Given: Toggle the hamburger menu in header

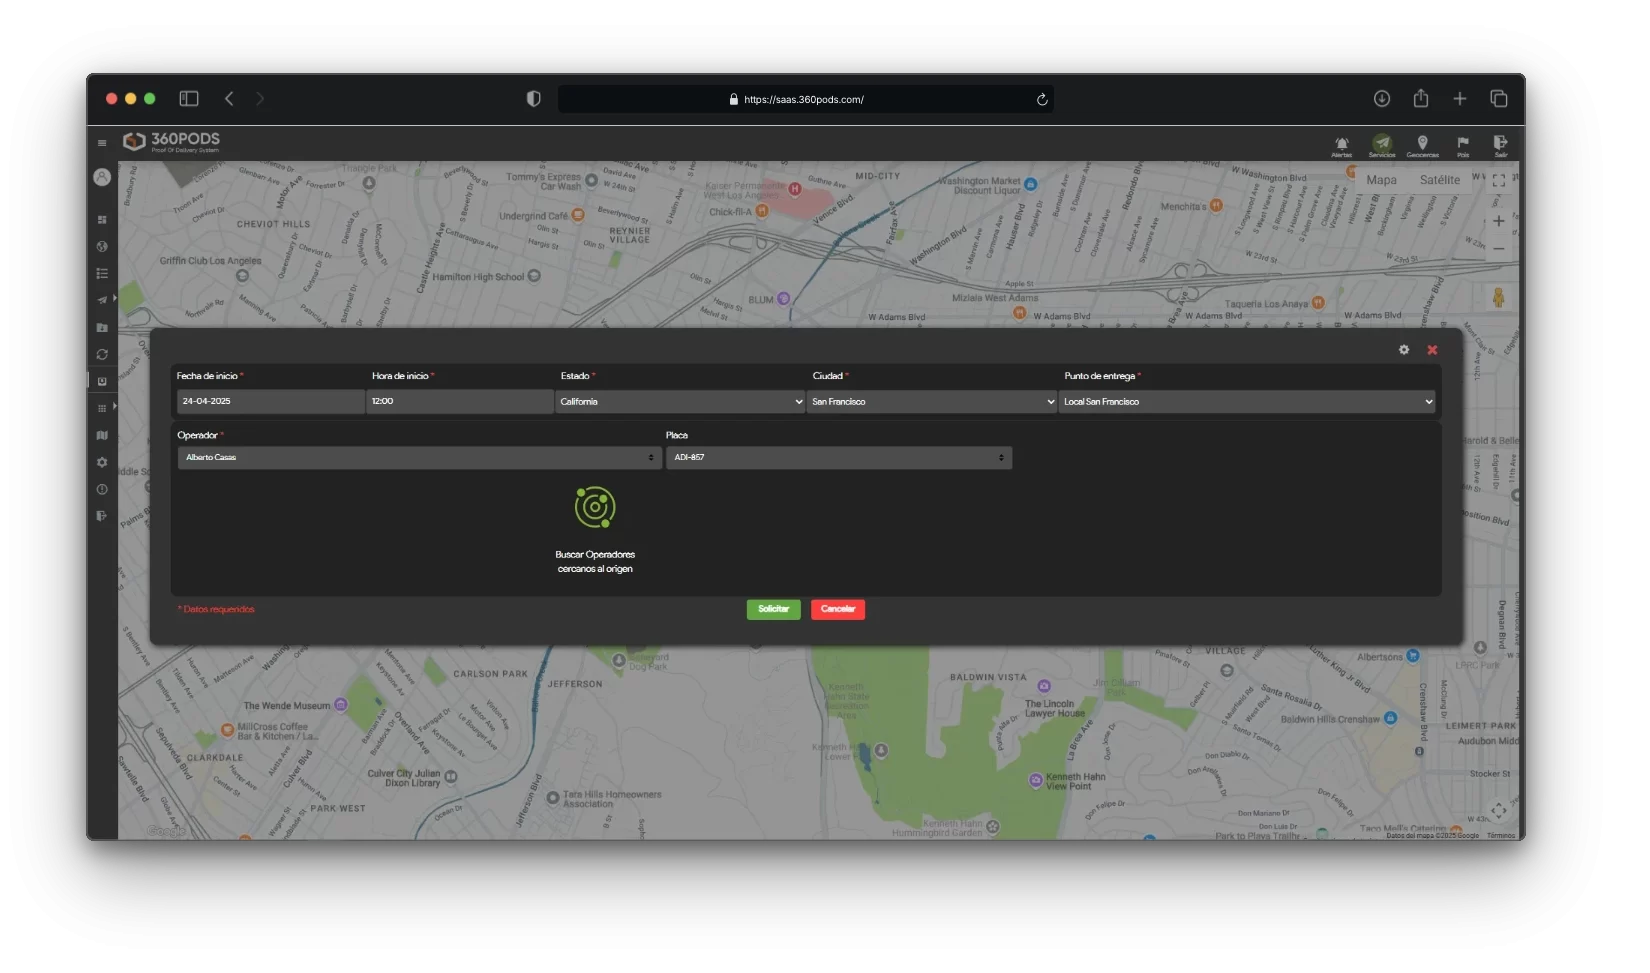Looking at the screenshot, I should pyautogui.click(x=102, y=143).
